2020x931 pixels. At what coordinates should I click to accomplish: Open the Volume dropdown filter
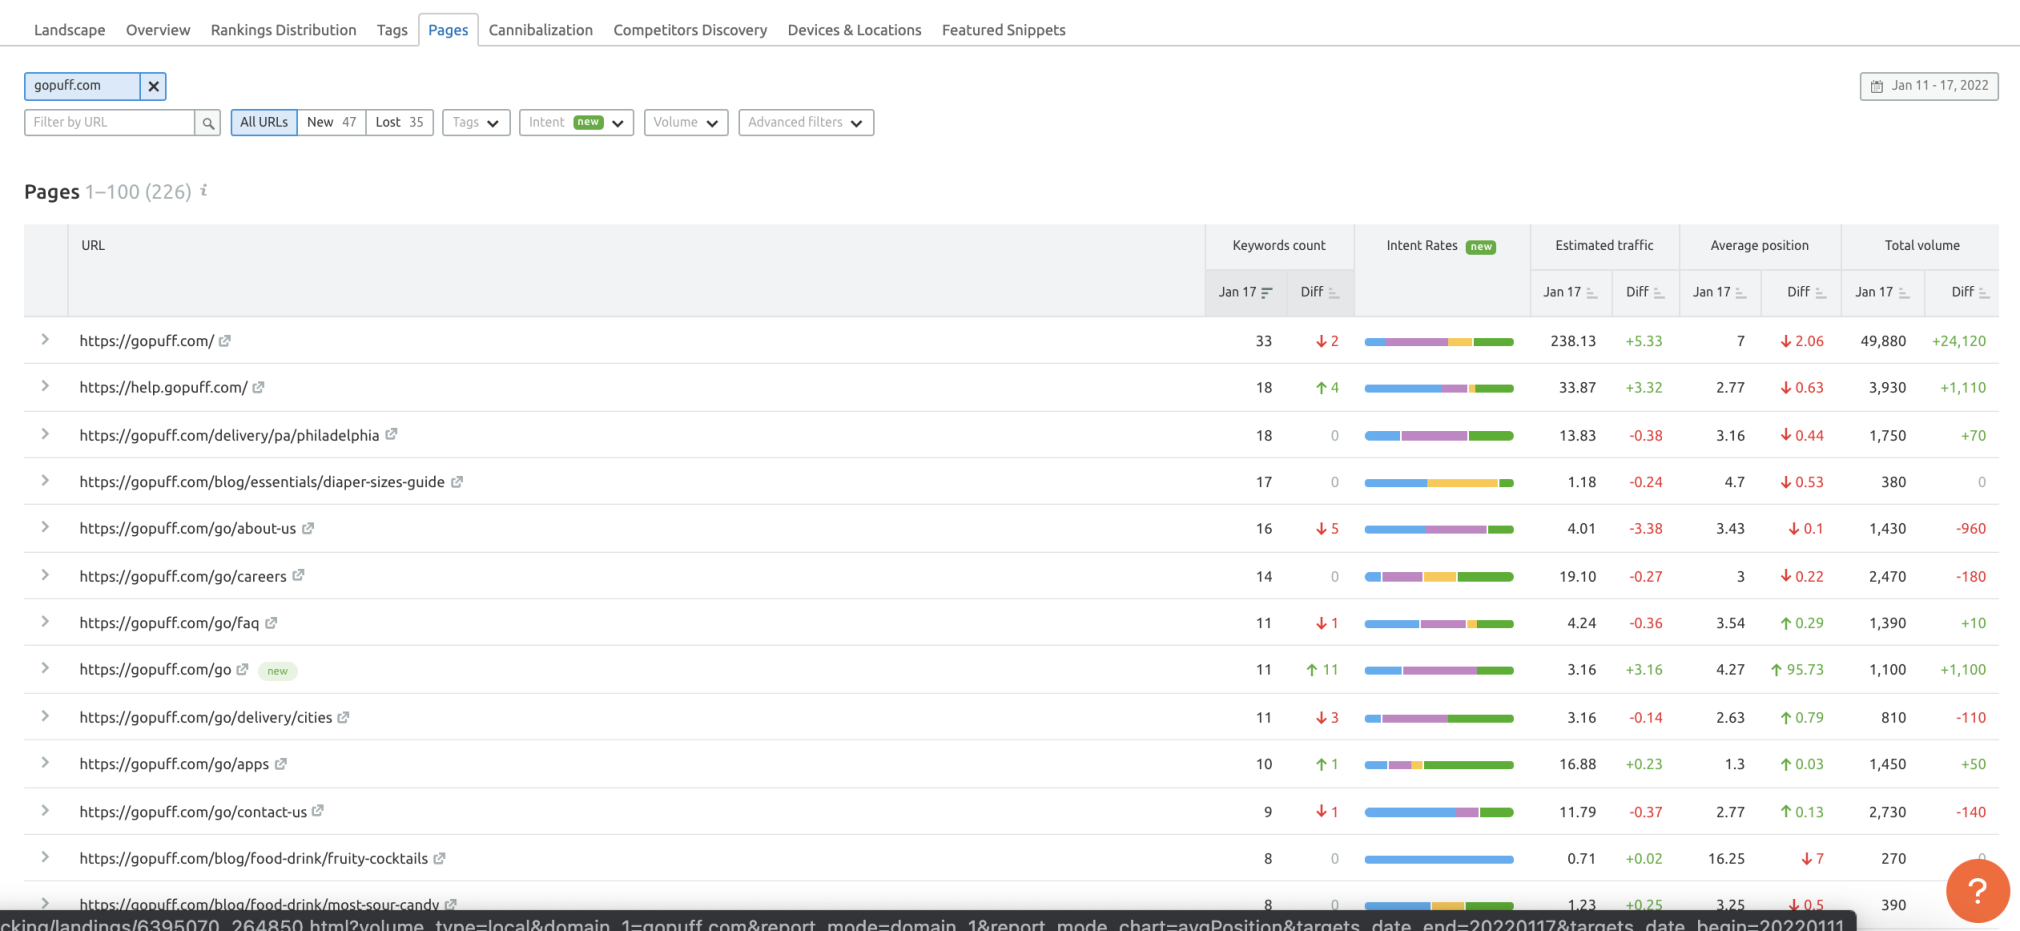click(x=686, y=123)
